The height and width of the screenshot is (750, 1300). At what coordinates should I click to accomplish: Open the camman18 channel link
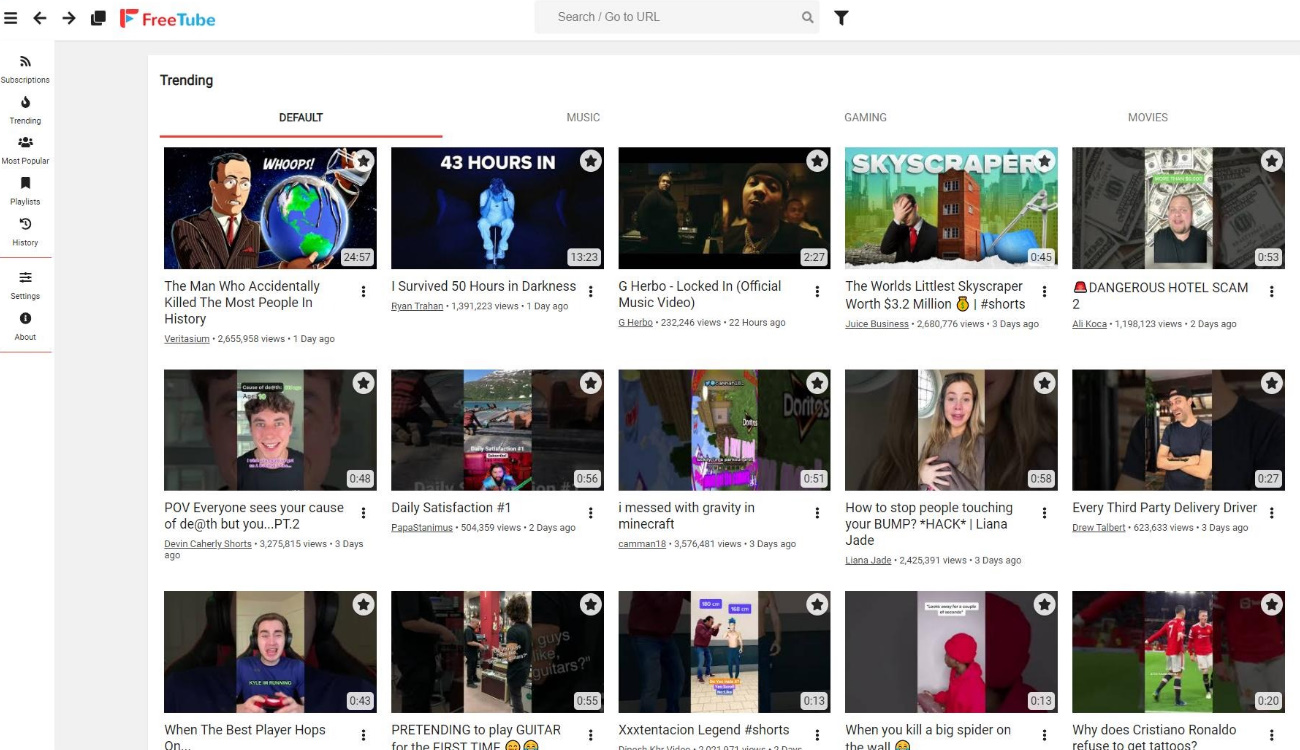point(642,544)
